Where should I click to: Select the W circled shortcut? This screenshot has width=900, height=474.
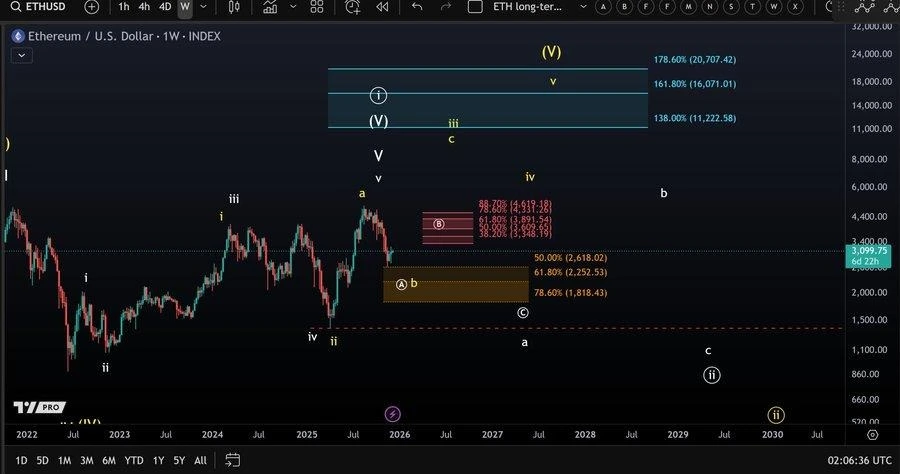click(x=774, y=7)
